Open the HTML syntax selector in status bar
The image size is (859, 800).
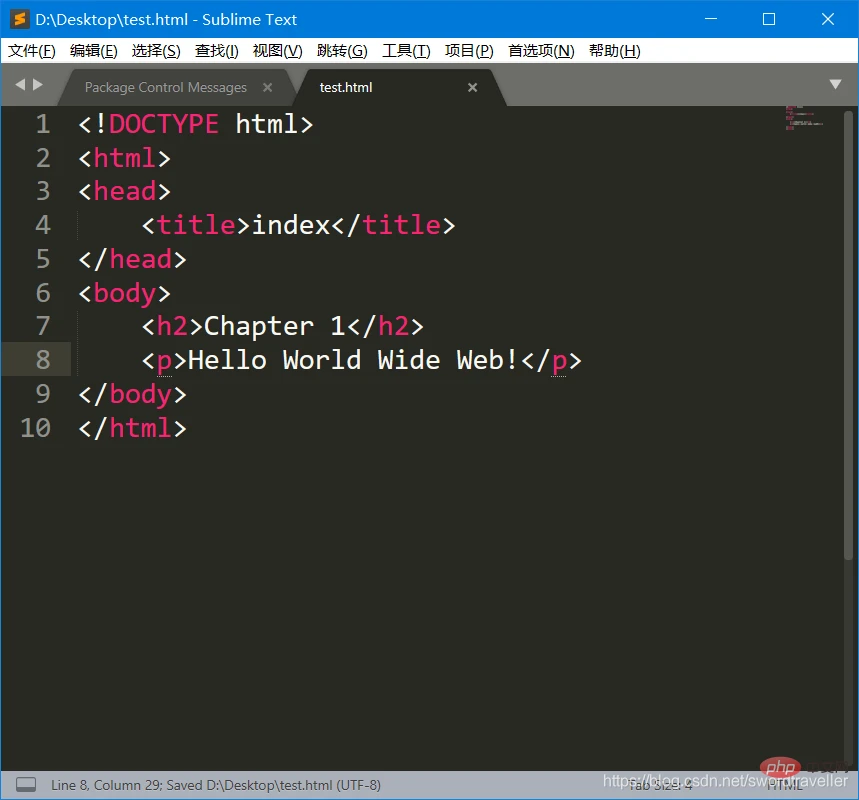[x=784, y=785]
